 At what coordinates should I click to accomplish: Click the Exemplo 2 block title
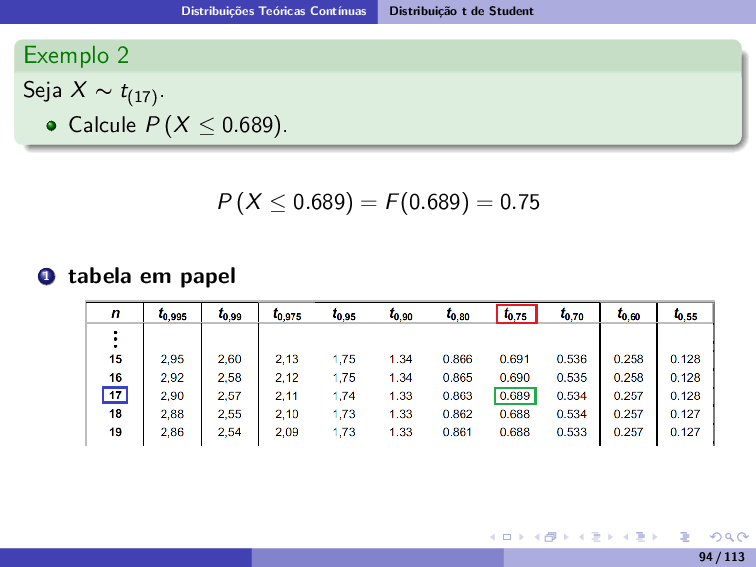click(x=76, y=55)
